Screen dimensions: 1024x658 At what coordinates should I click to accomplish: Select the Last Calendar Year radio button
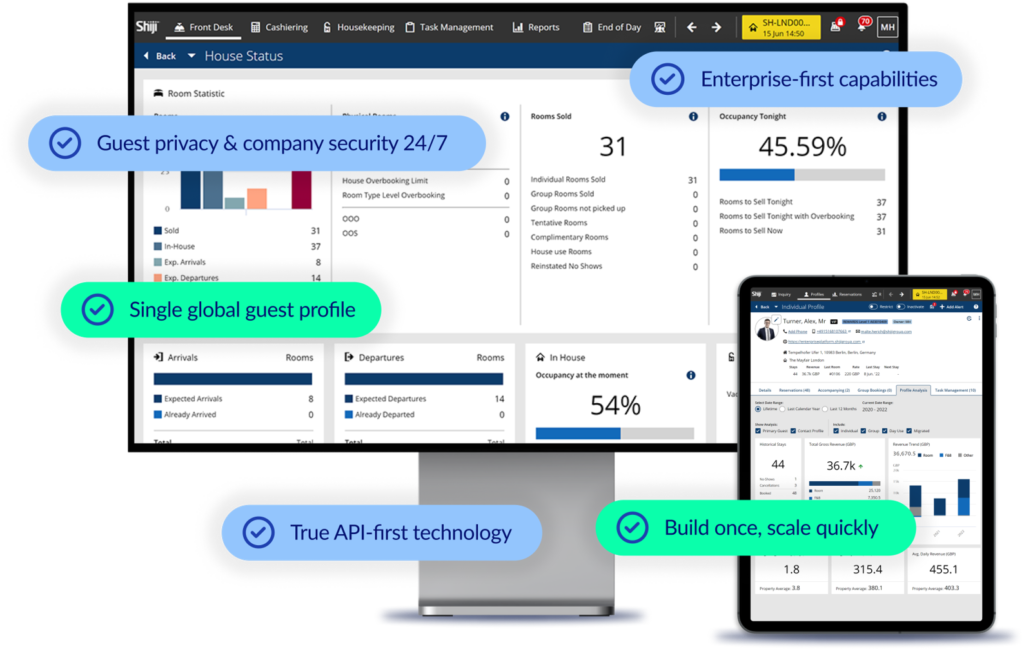[x=783, y=409]
